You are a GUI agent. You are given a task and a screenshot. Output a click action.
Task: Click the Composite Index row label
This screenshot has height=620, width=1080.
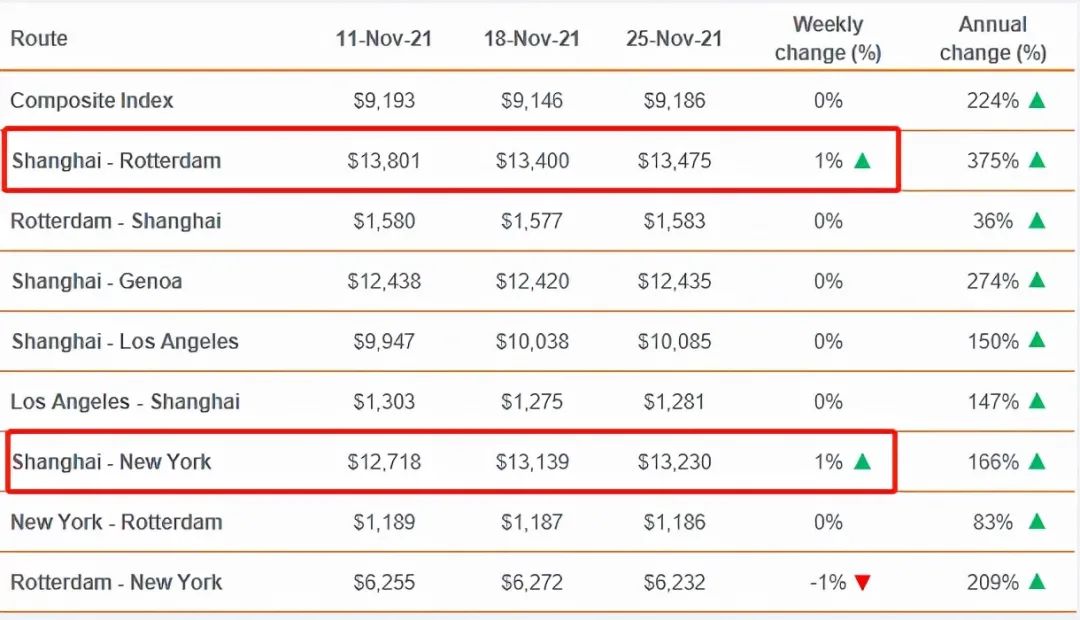coord(92,101)
